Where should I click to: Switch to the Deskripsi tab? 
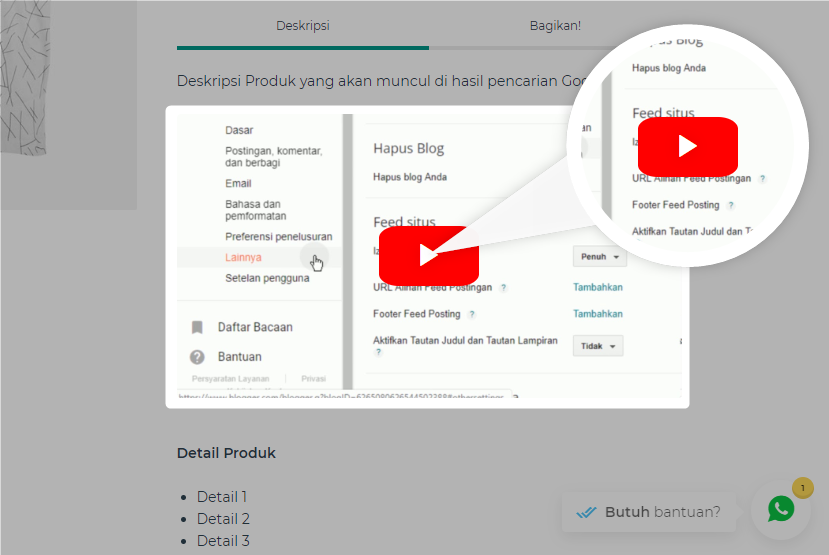(x=303, y=25)
